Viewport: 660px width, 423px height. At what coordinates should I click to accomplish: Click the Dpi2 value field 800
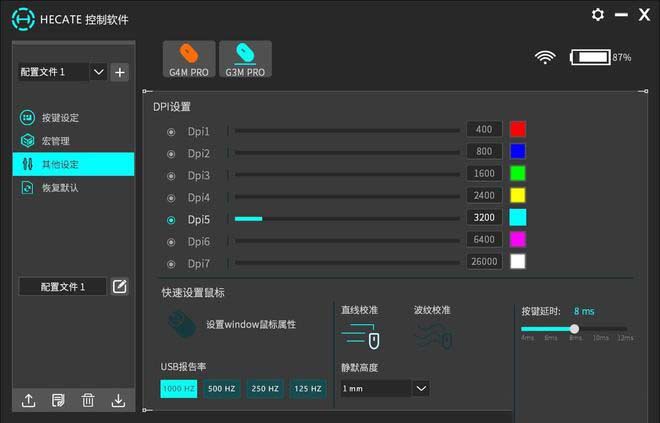coord(484,151)
